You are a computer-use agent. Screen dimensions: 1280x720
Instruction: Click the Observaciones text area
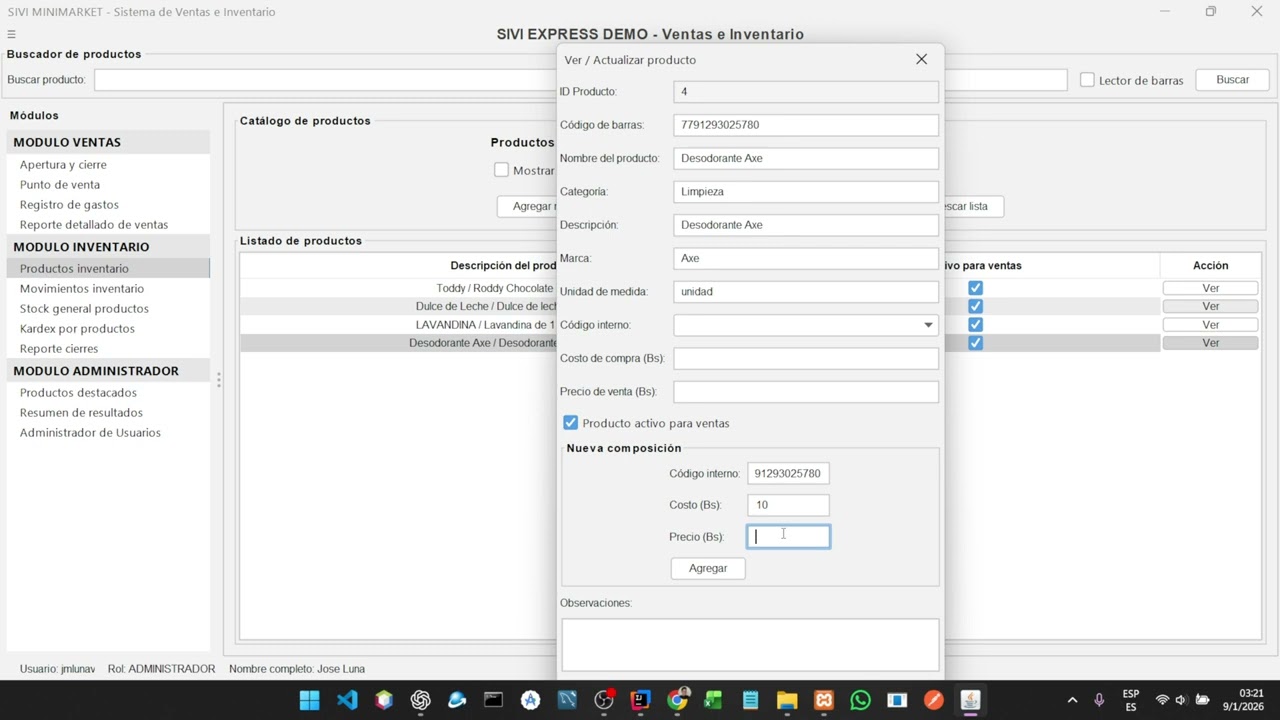tap(750, 644)
